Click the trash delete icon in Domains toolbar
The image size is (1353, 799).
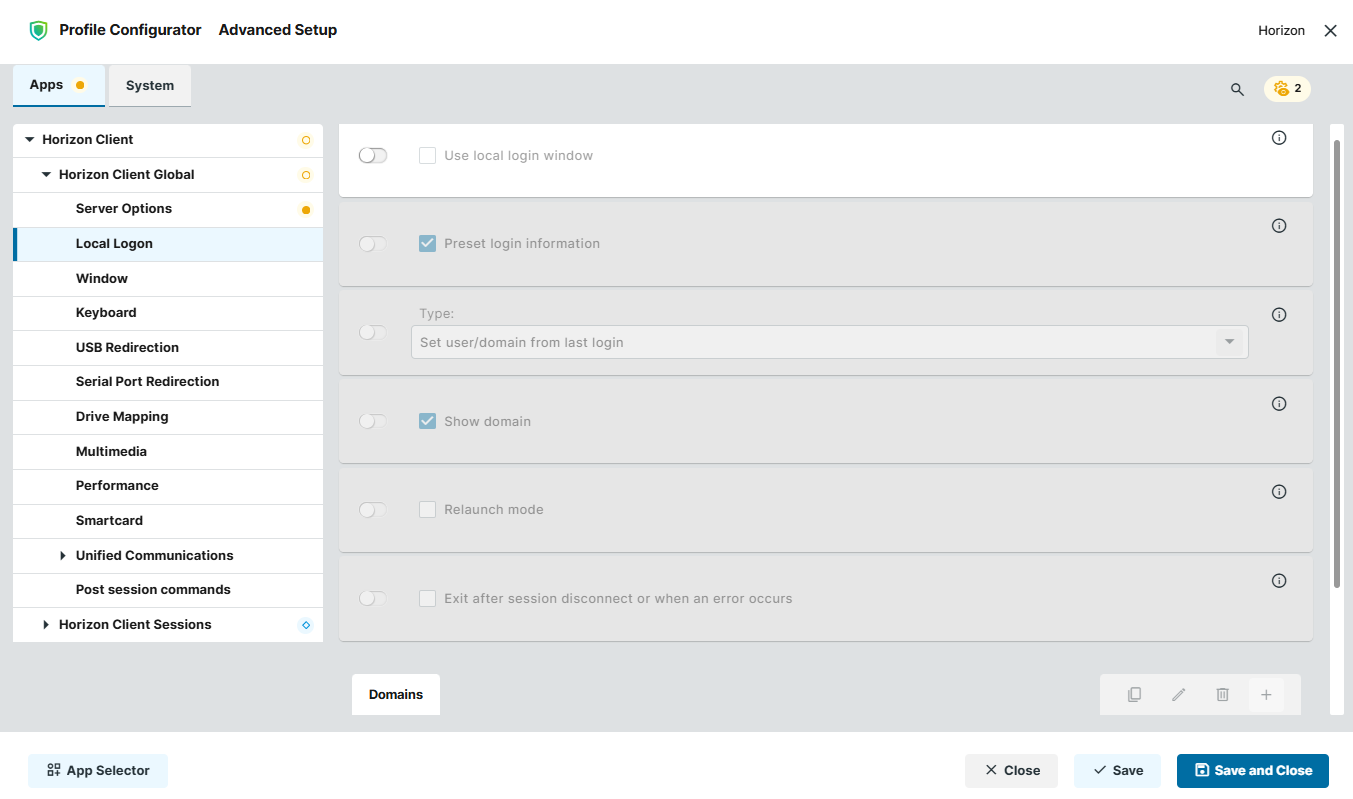tap(1222, 694)
